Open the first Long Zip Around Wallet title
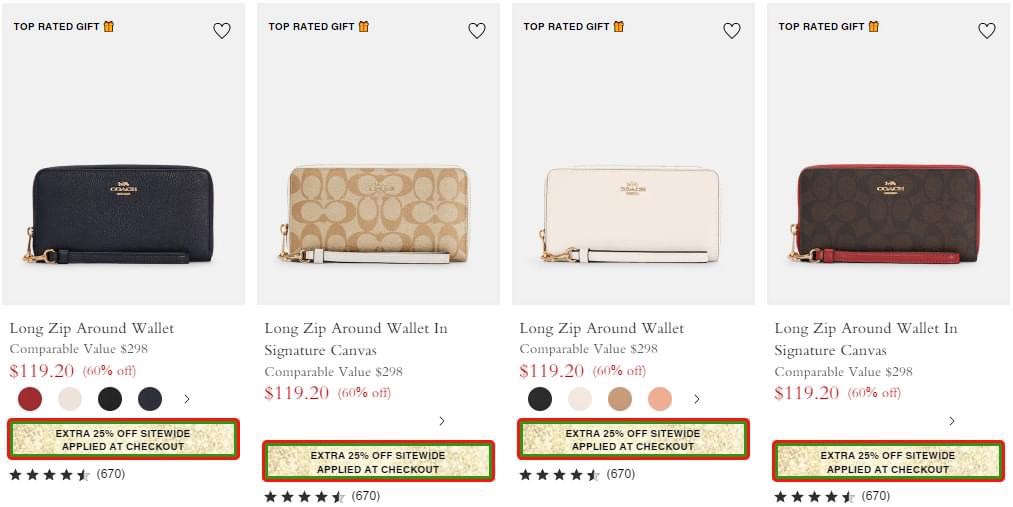The height and width of the screenshot is (507, 1013). [x=92, y=328]
